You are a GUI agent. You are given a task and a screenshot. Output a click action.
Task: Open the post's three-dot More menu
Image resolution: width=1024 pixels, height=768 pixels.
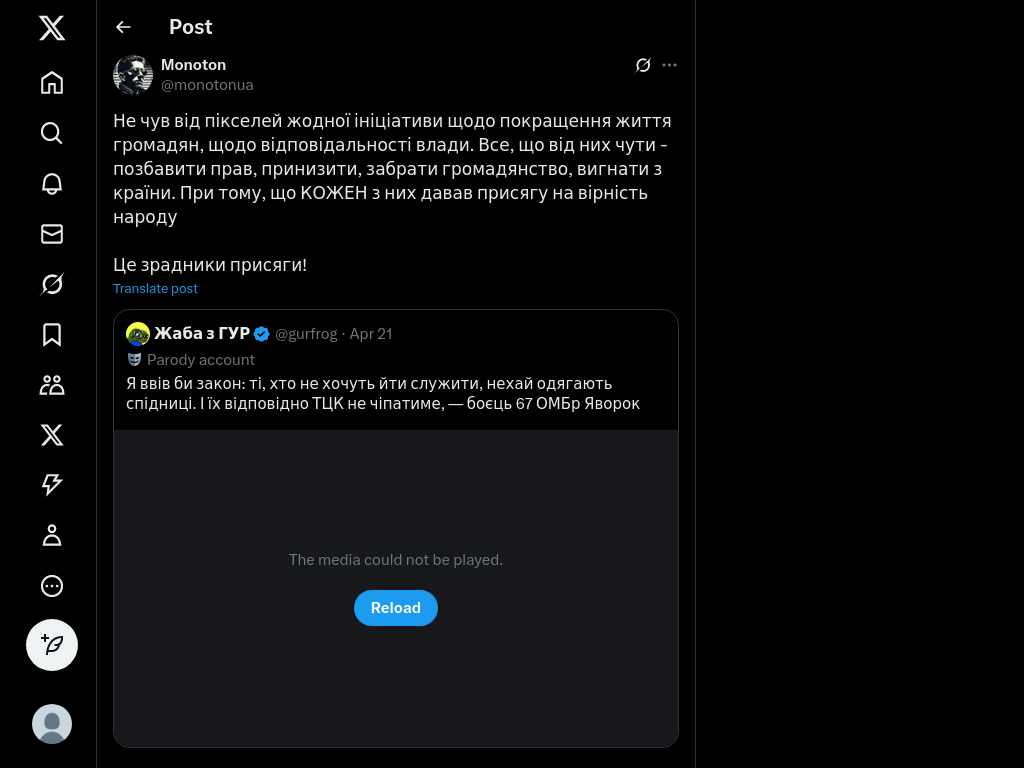click(670, 65)
